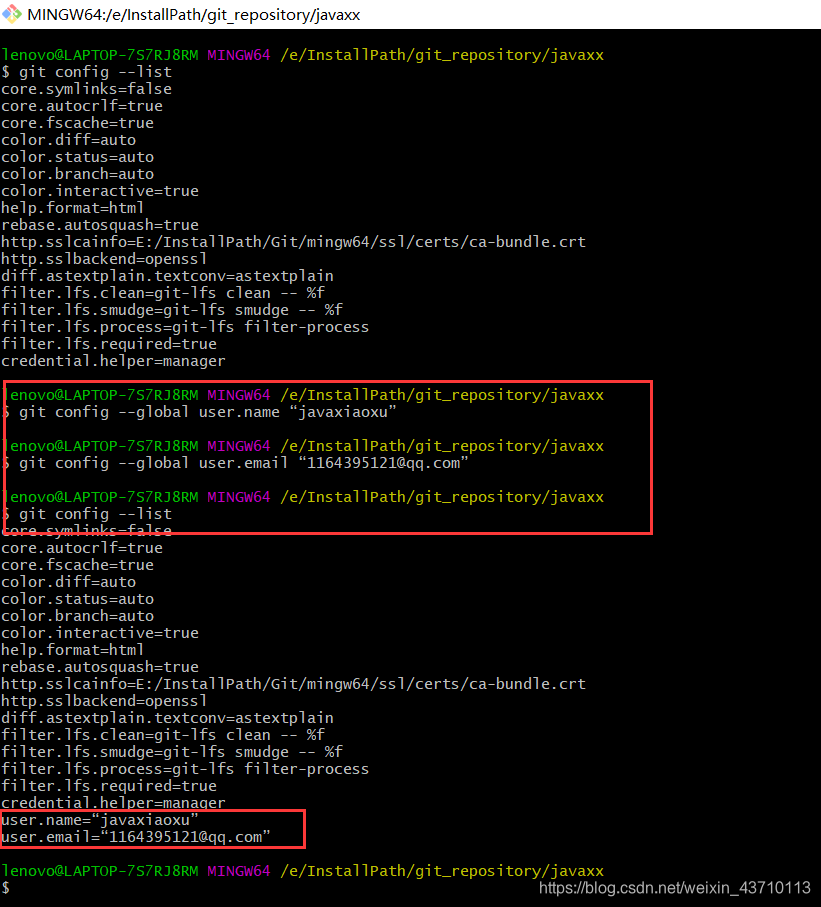Screen dimensions: 821x907
Task: Click color.interactive=true in the listing without user.name
Action: [x=100, y=191]
